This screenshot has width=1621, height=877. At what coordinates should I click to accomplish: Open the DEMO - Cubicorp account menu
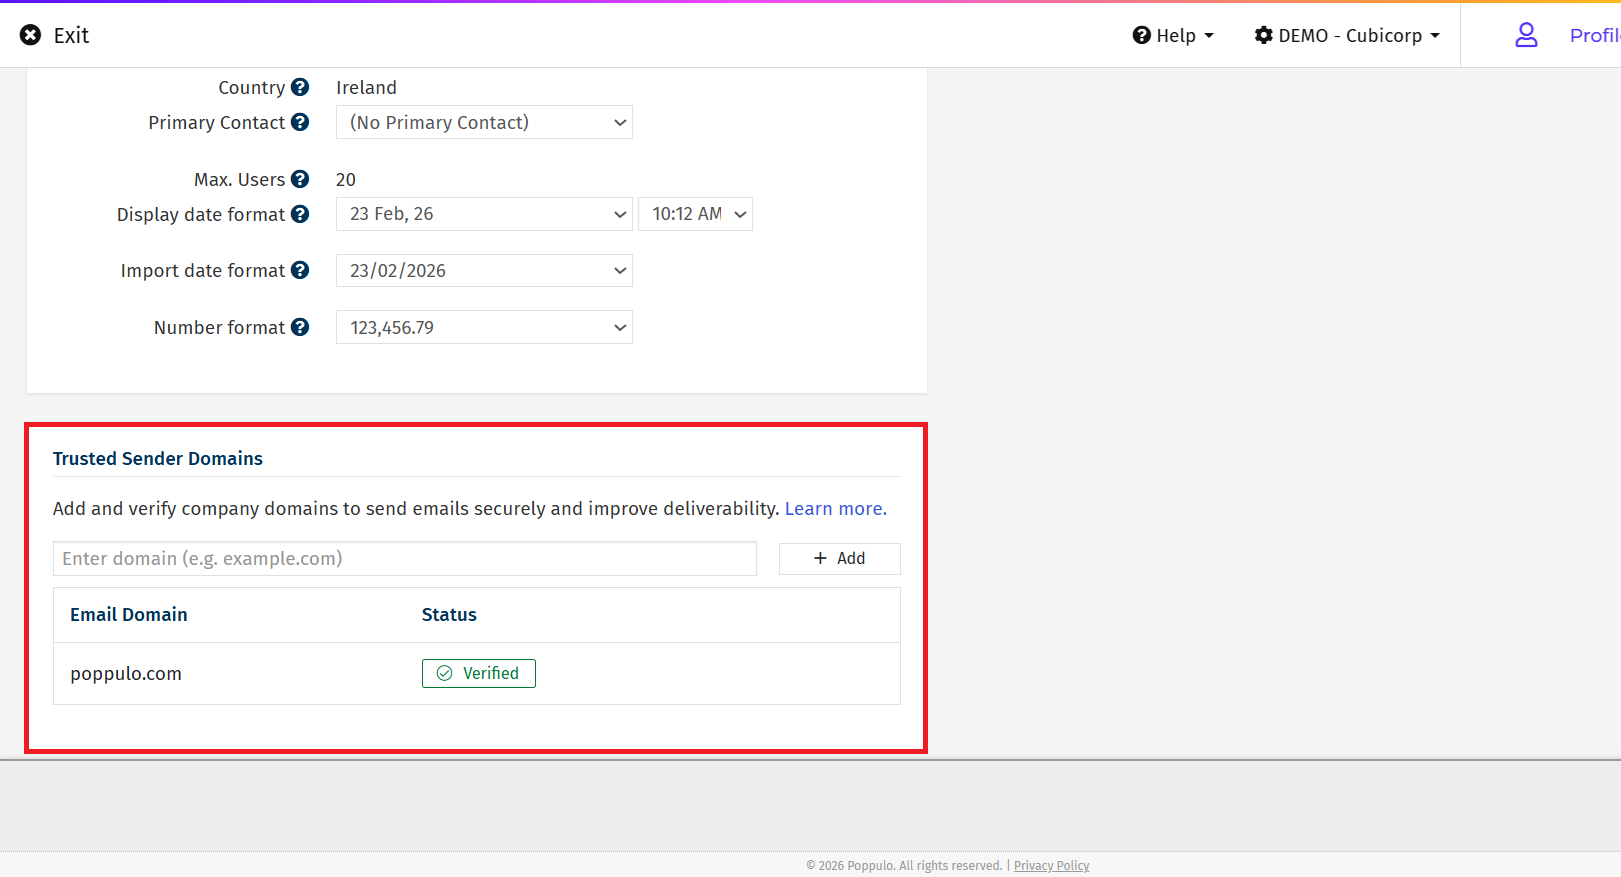click(x=1347, y=35)
